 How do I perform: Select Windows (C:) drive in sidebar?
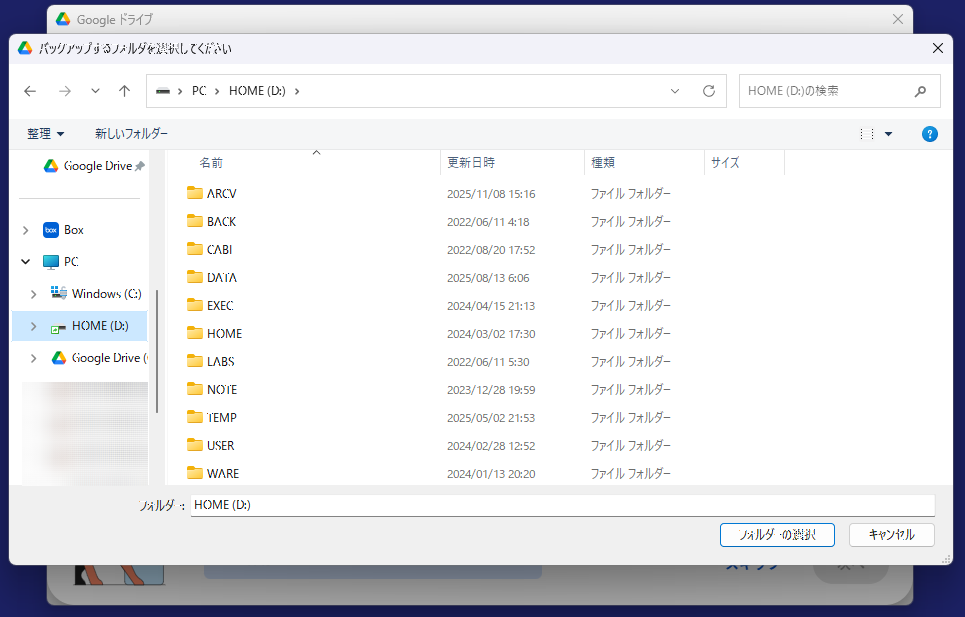point(106,294)
